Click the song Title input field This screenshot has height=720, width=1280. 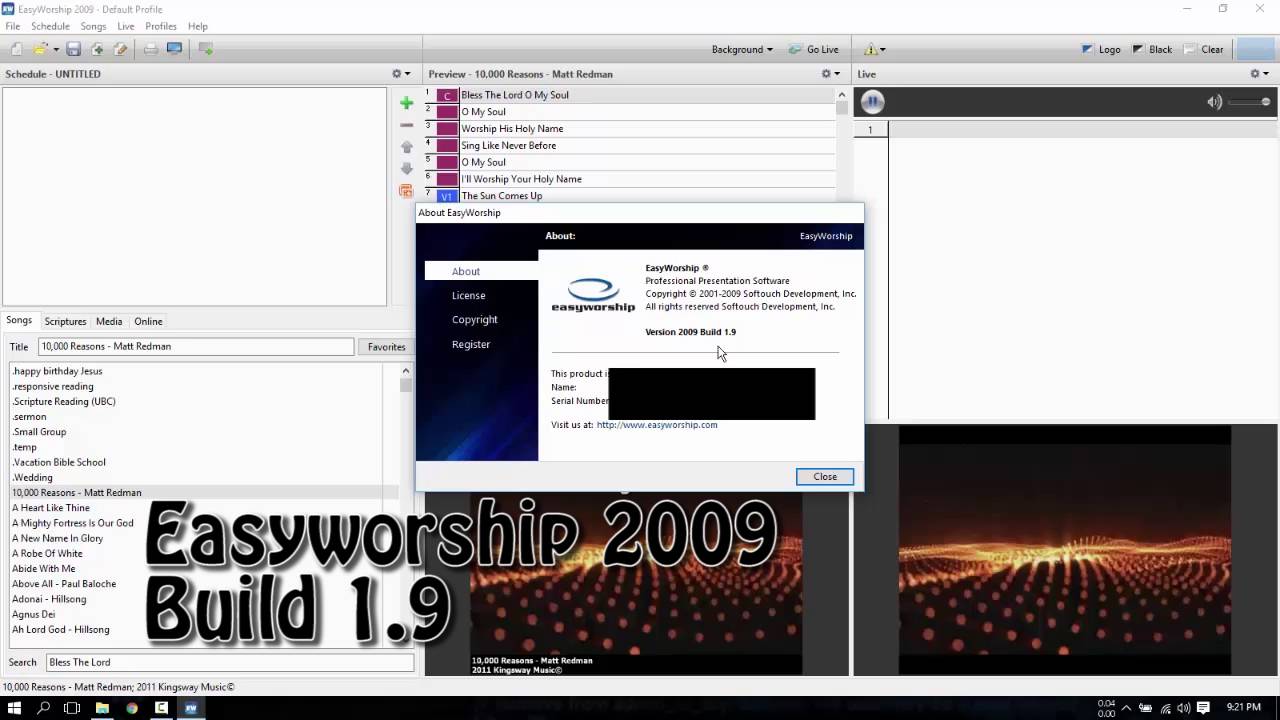196,346
